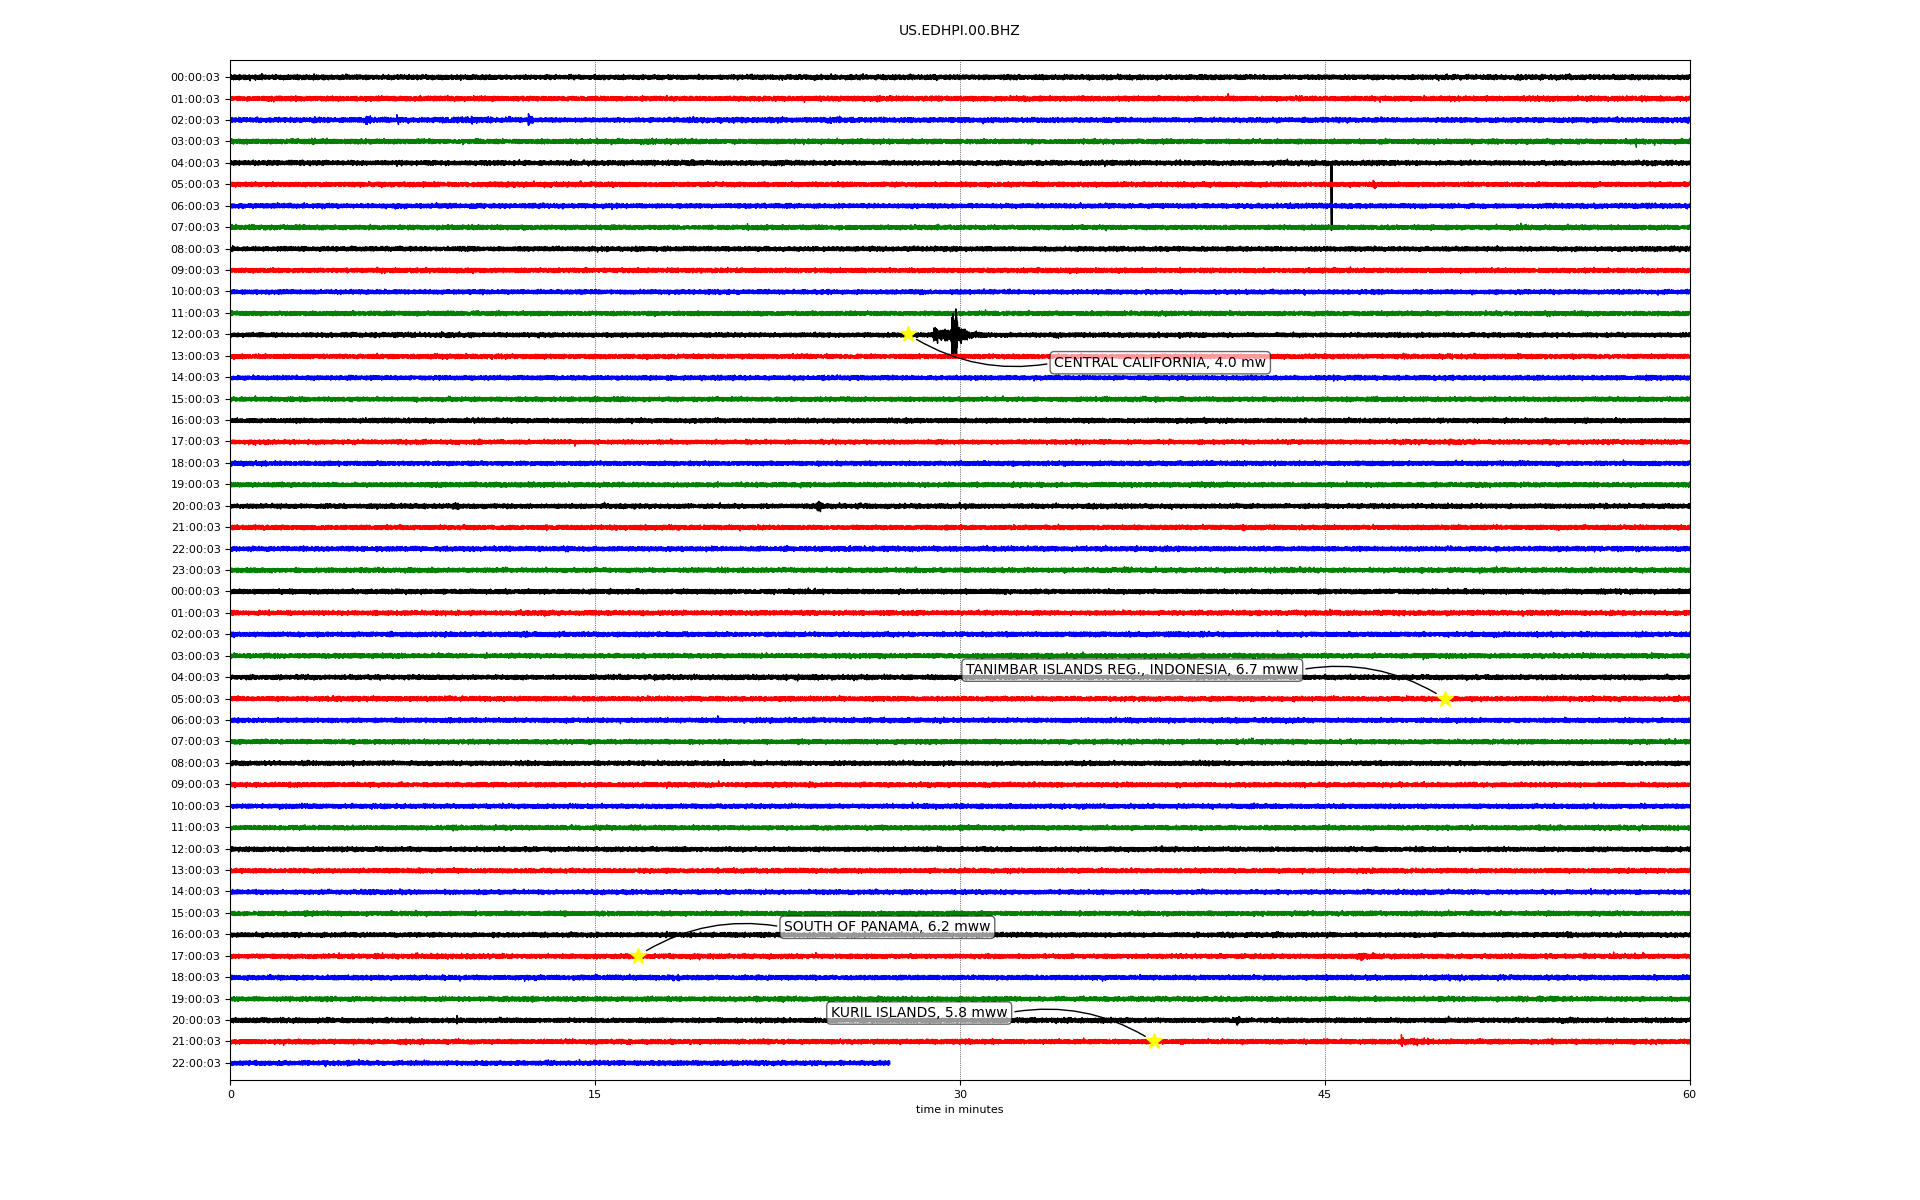
Task: Click the large black waveform burst near Central California star
Action: pos(954,333)
